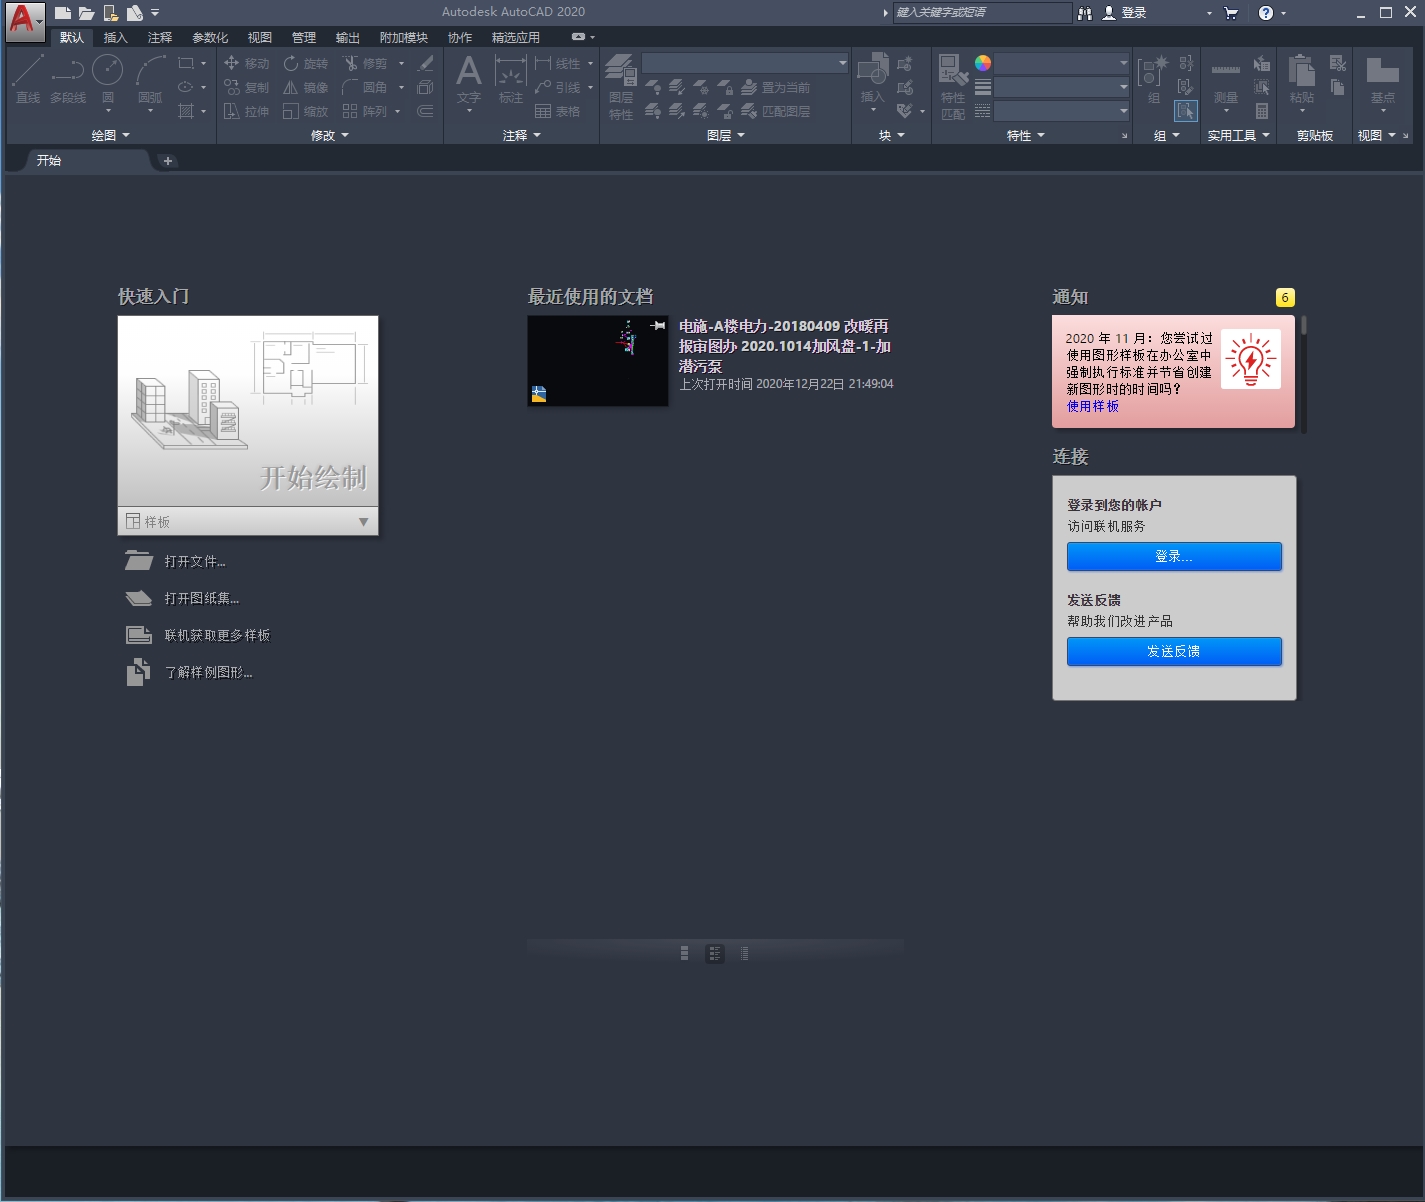Expand the 图层 panel flyout
Viewport: 1425px width, 1202px height.
(x=726, y=135)
